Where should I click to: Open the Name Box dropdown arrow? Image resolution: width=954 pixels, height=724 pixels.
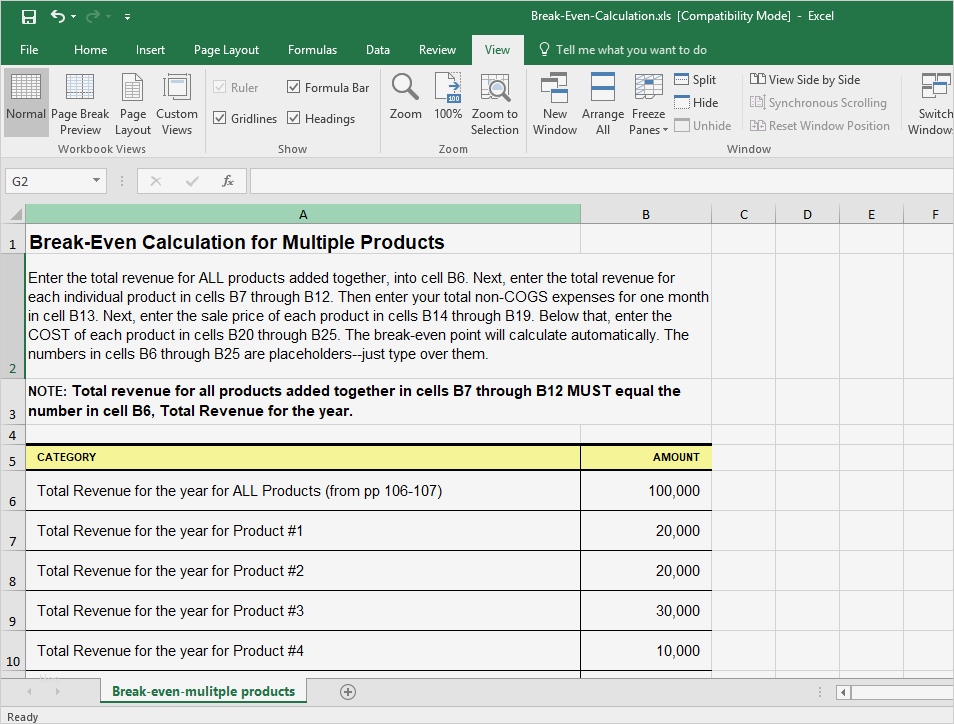point(97,181)
